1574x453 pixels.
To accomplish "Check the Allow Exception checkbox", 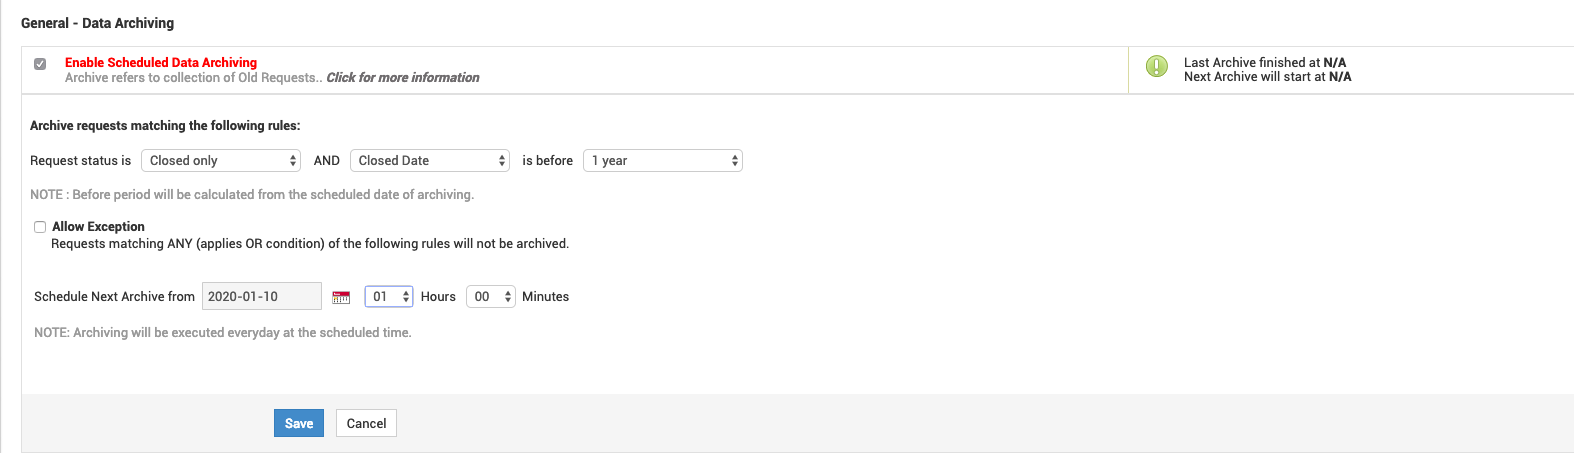I will point(40,227).
